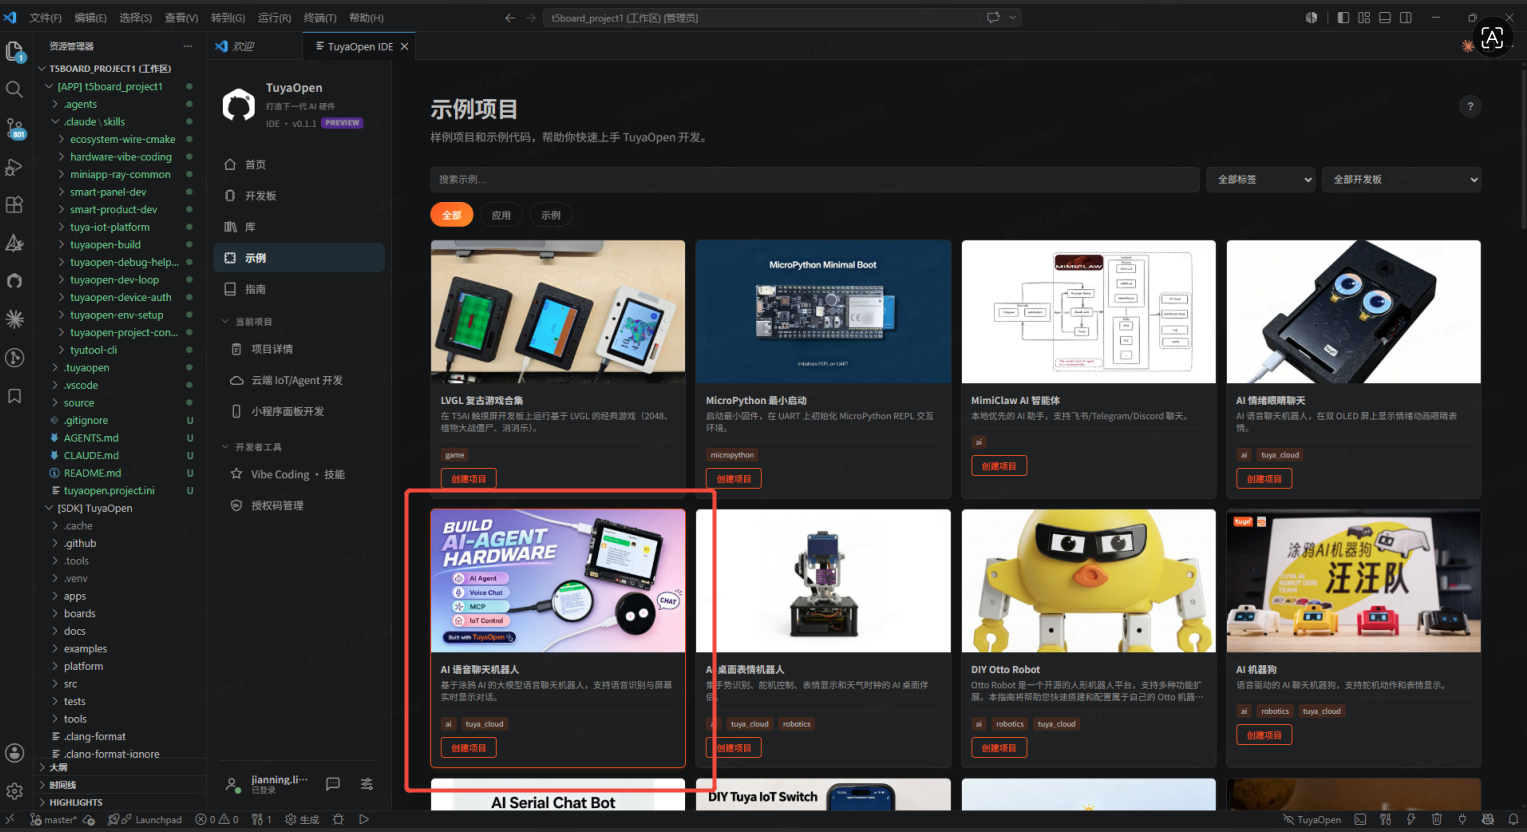
Task: Click the master* branch in status bar
Action: coord(54,819)
